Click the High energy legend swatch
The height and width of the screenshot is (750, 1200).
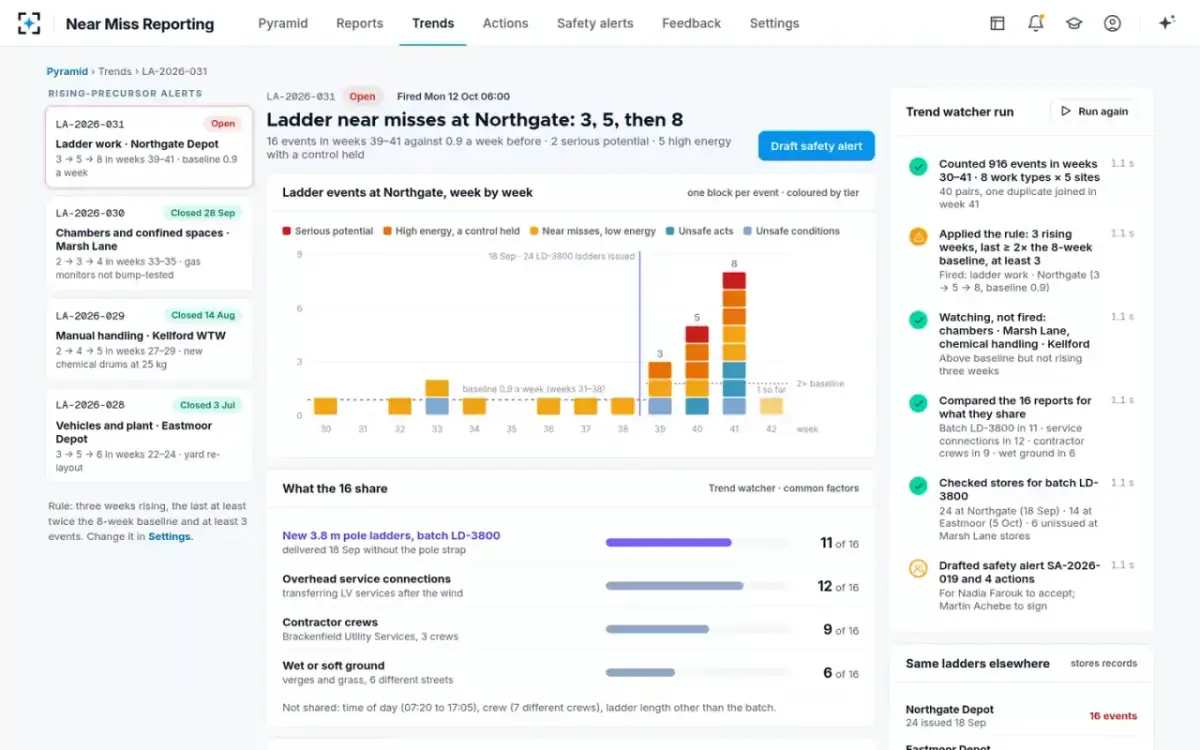click(387, 231)
